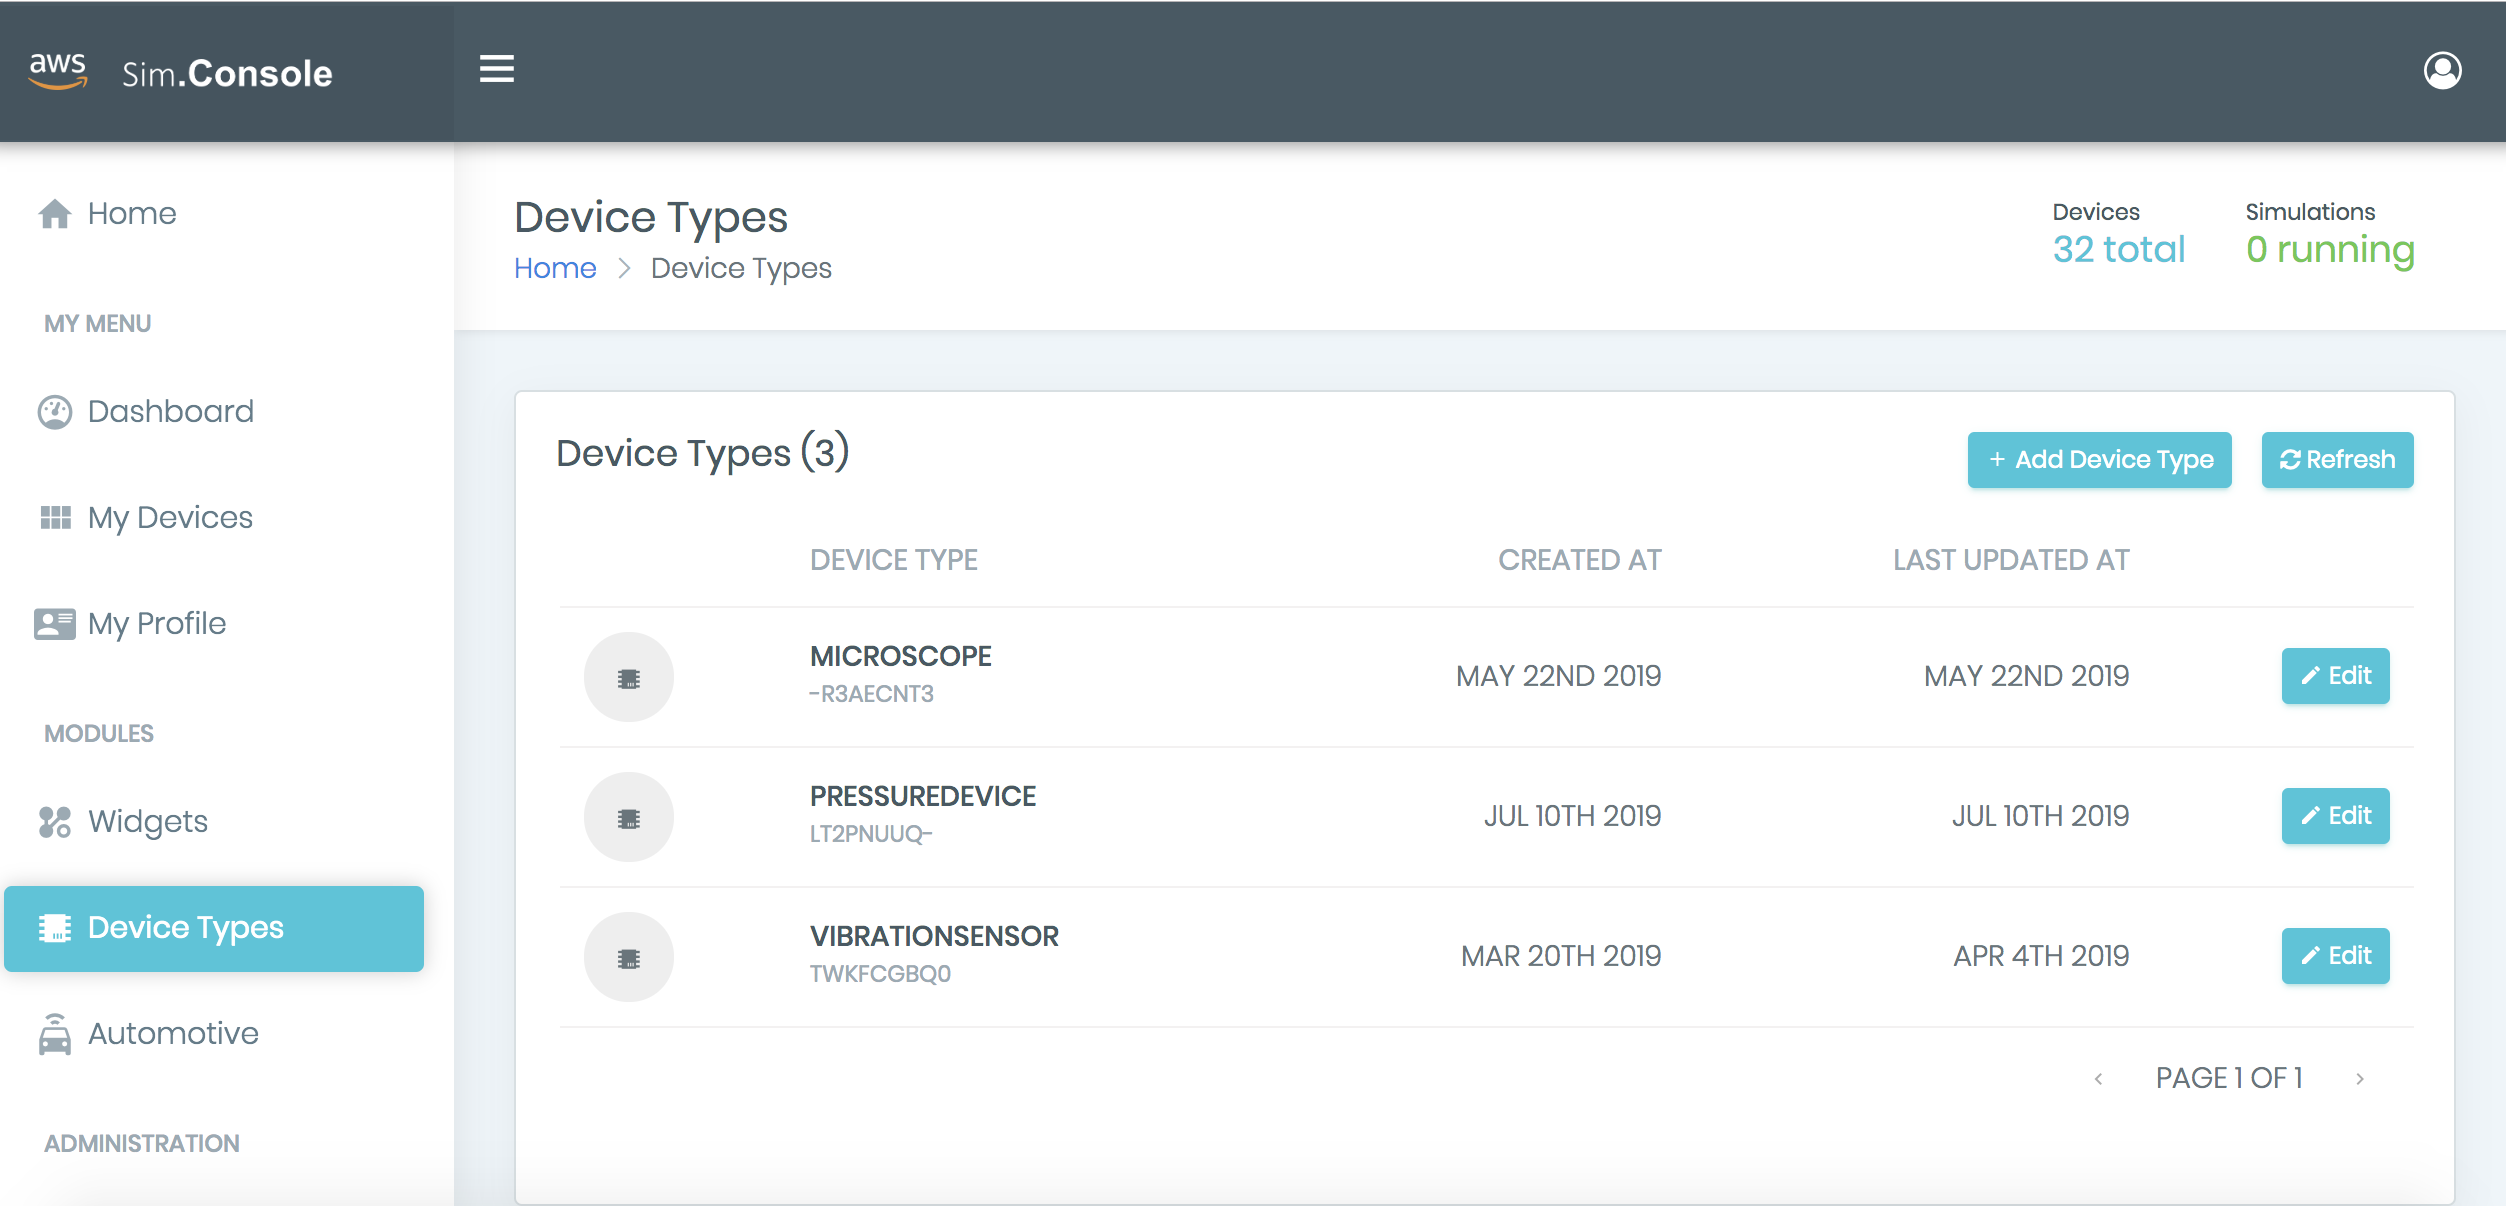Click MAR 20TH 2019 created date

click(x=1561, y=956)
